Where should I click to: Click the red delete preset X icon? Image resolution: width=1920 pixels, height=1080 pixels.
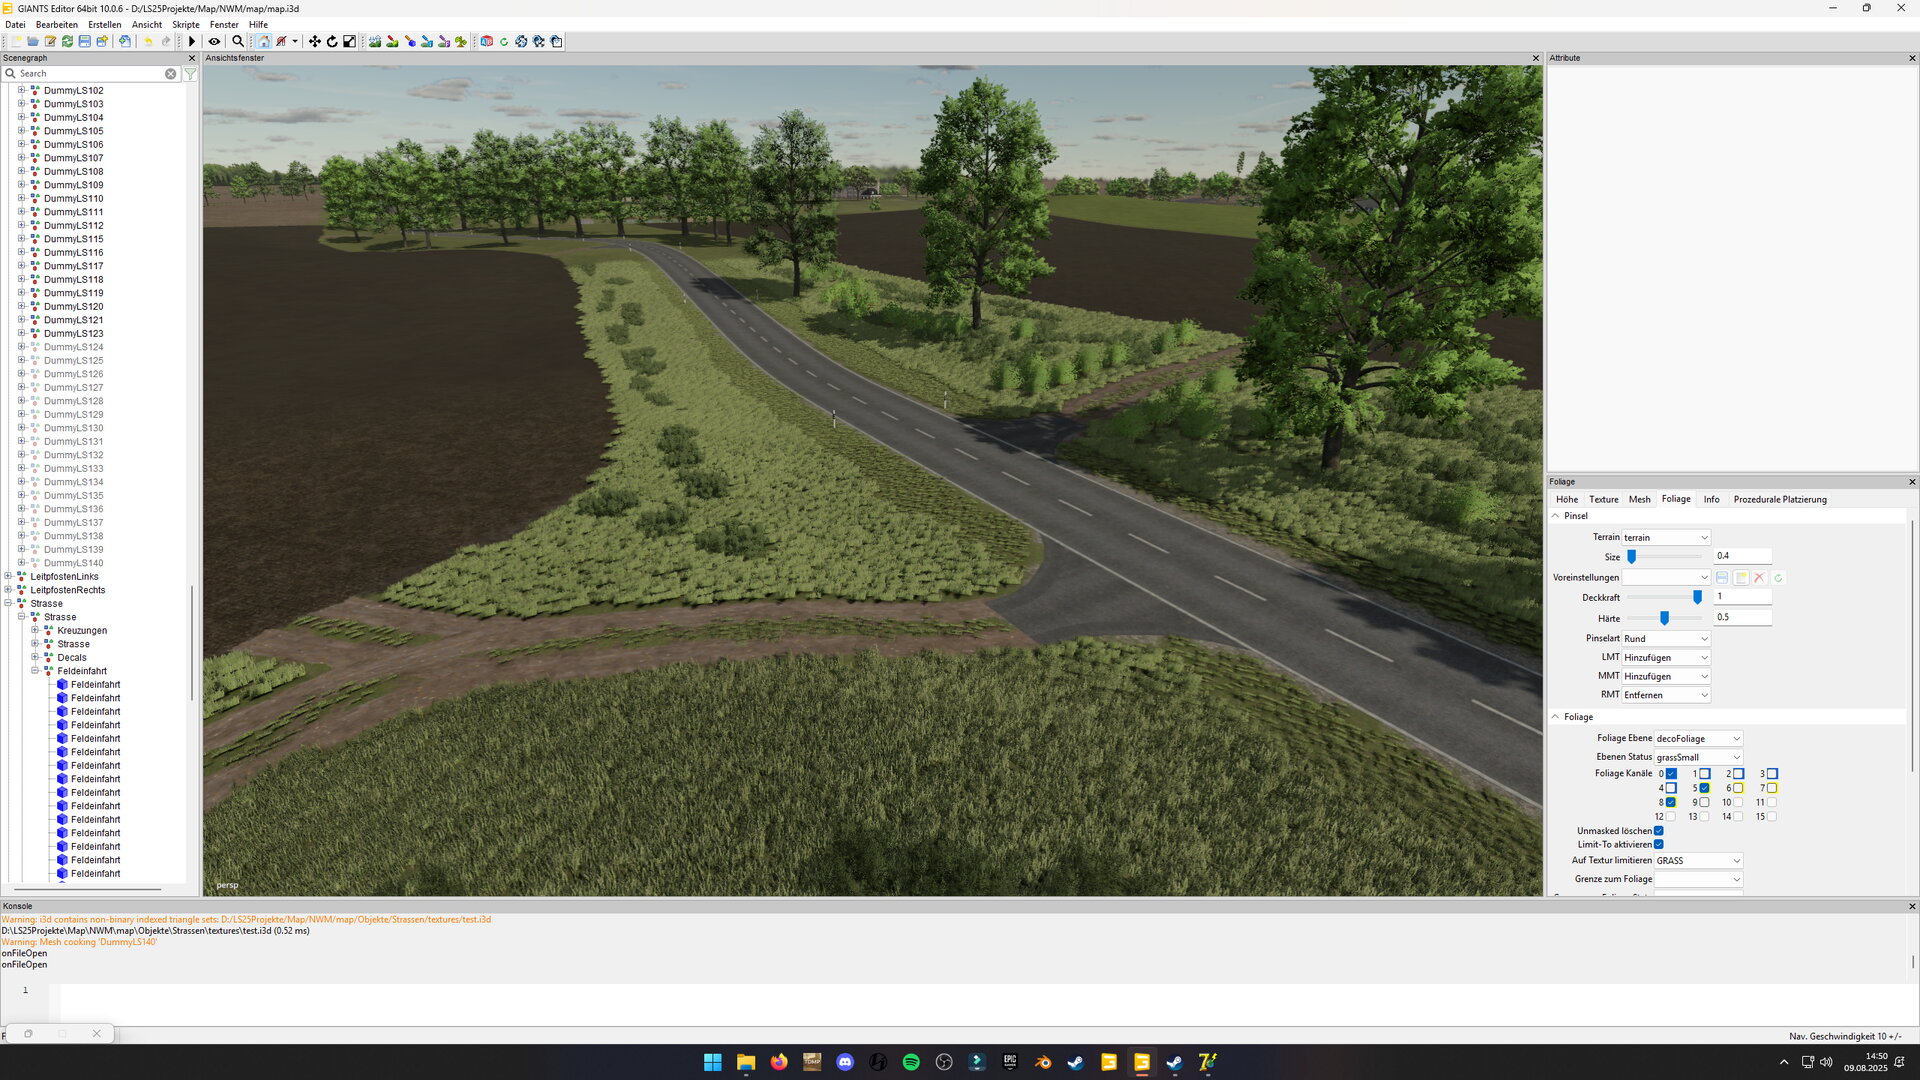(x=1759, y=578)
